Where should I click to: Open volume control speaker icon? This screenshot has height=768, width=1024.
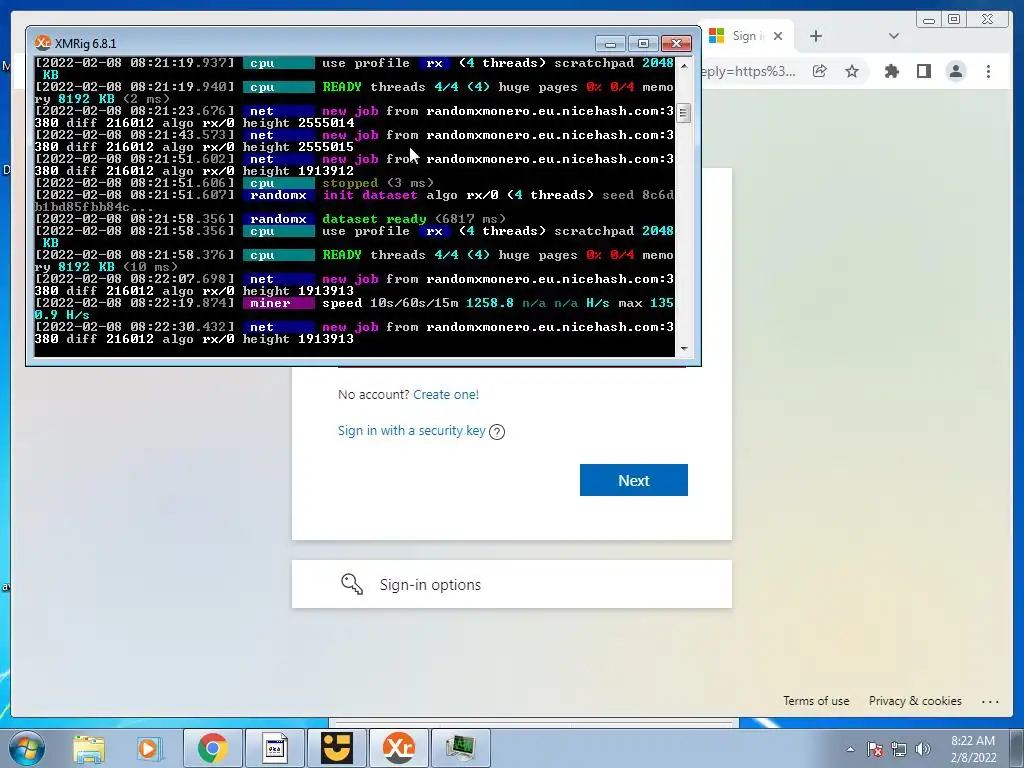tap(922, 749)
